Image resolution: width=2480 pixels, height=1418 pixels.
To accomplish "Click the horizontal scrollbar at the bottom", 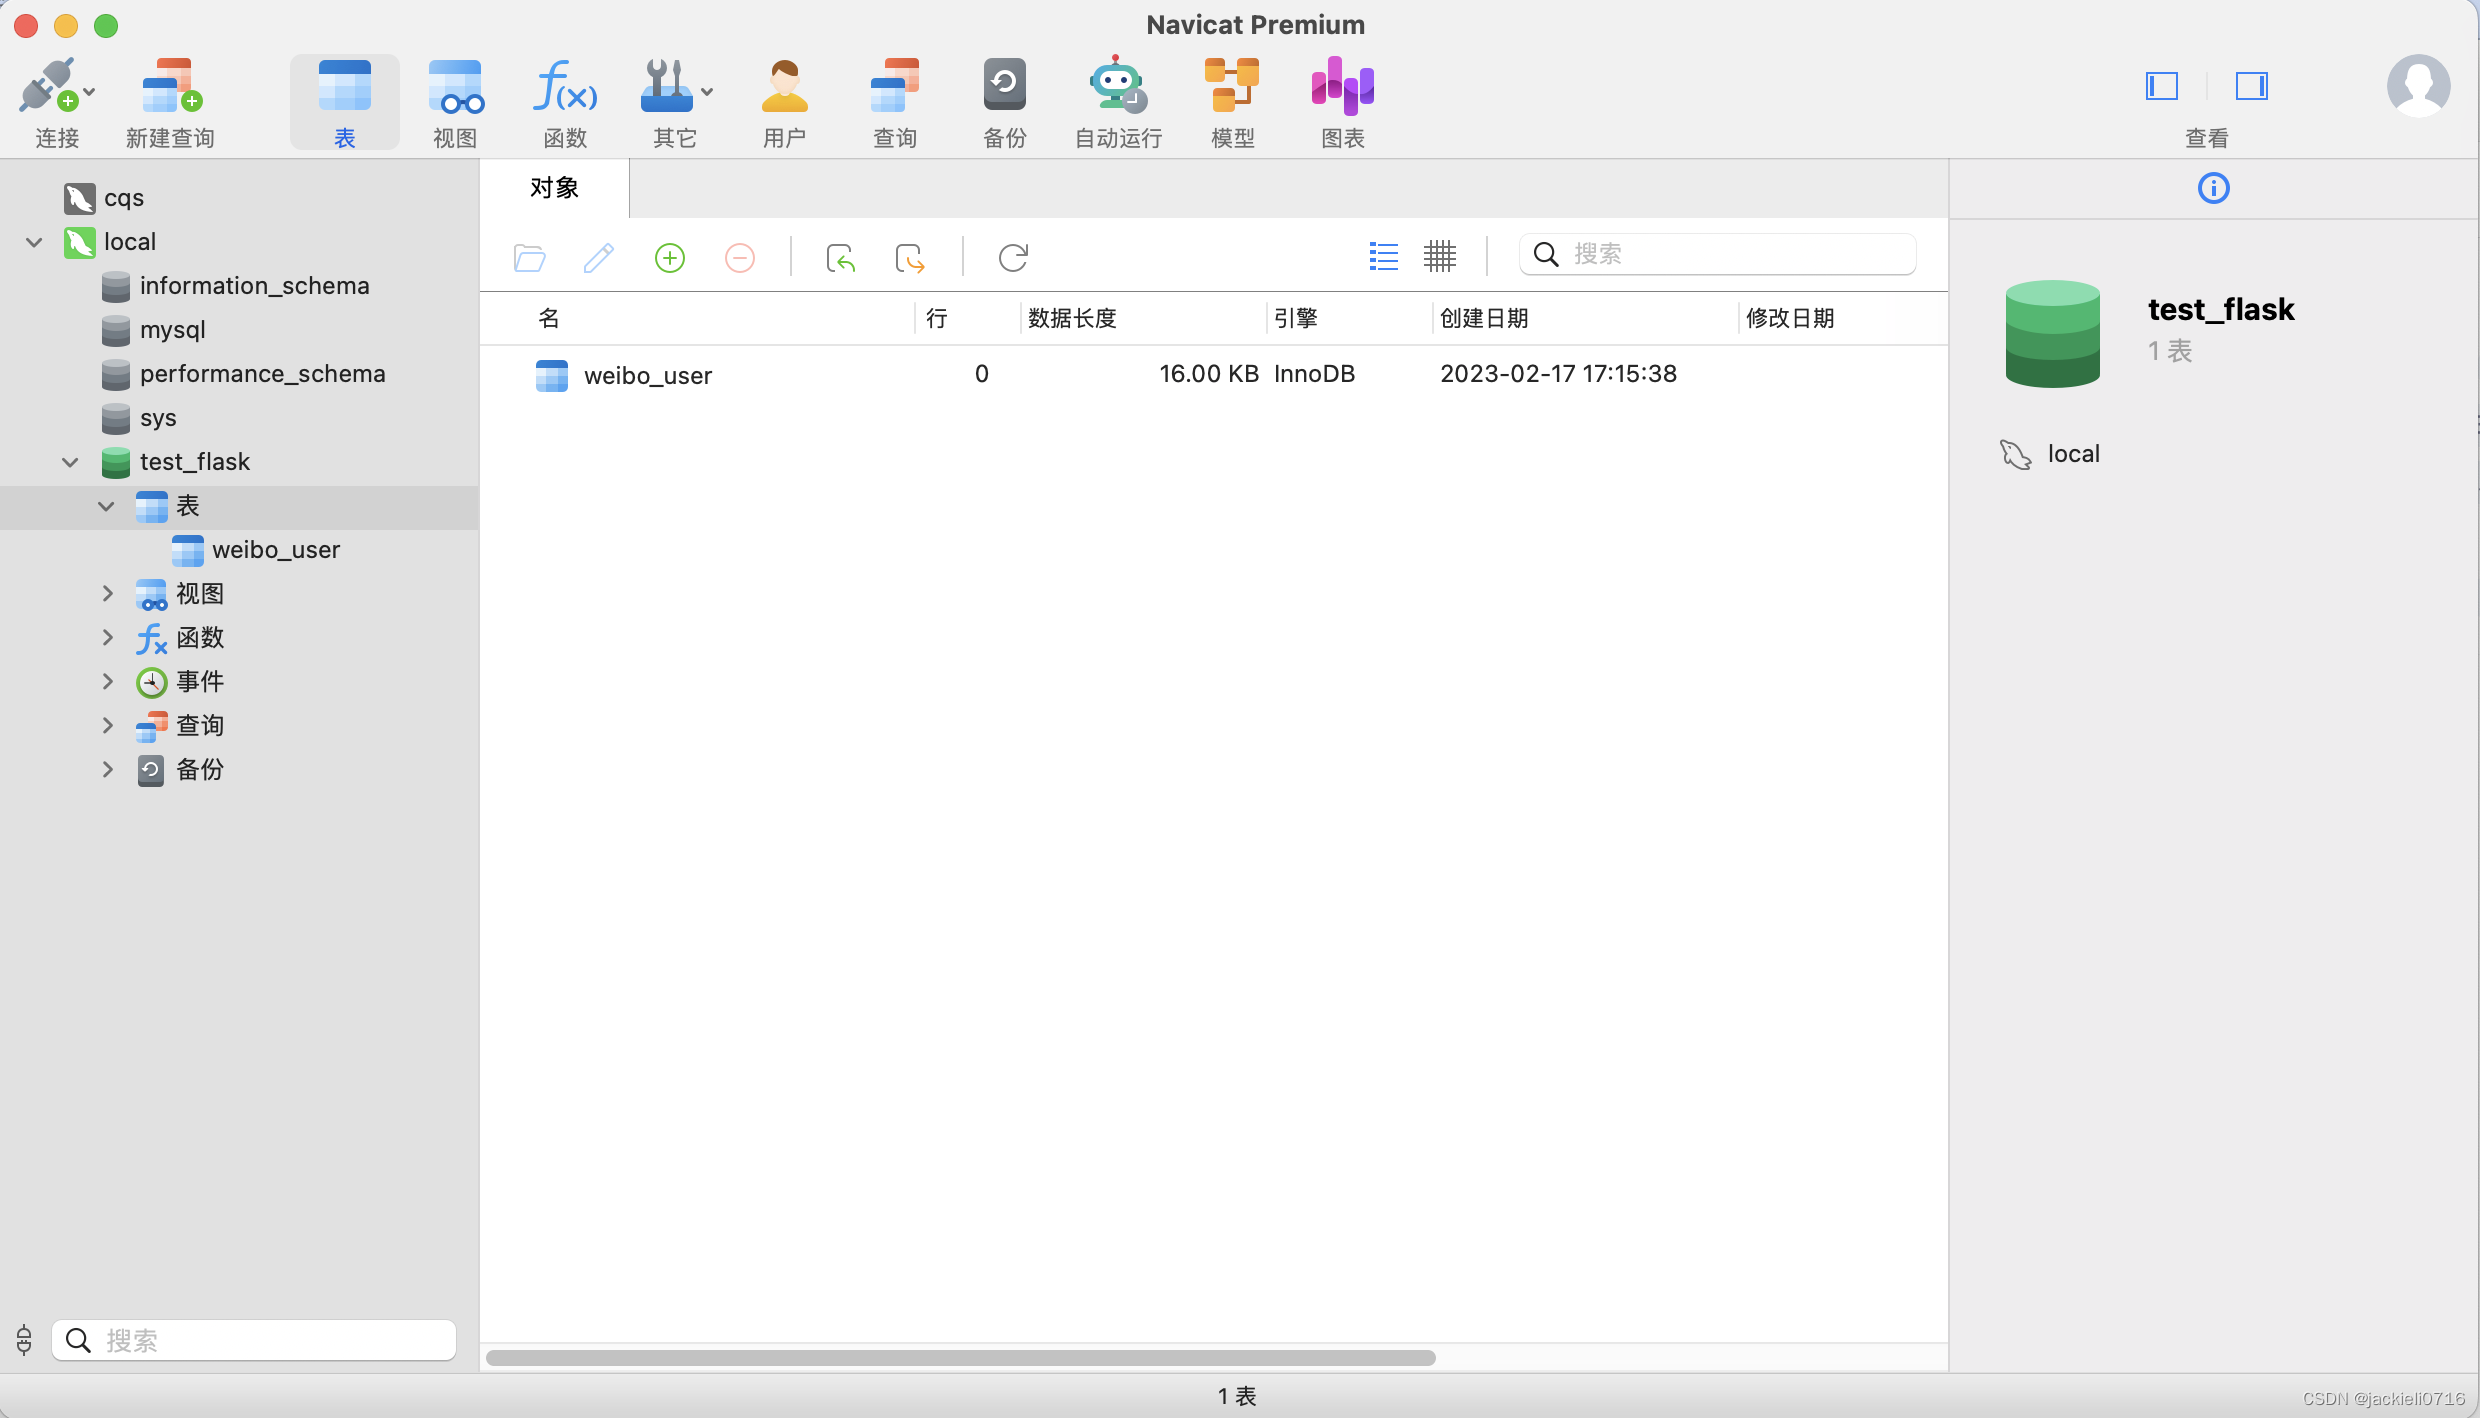I will (x=960, y=1358).
